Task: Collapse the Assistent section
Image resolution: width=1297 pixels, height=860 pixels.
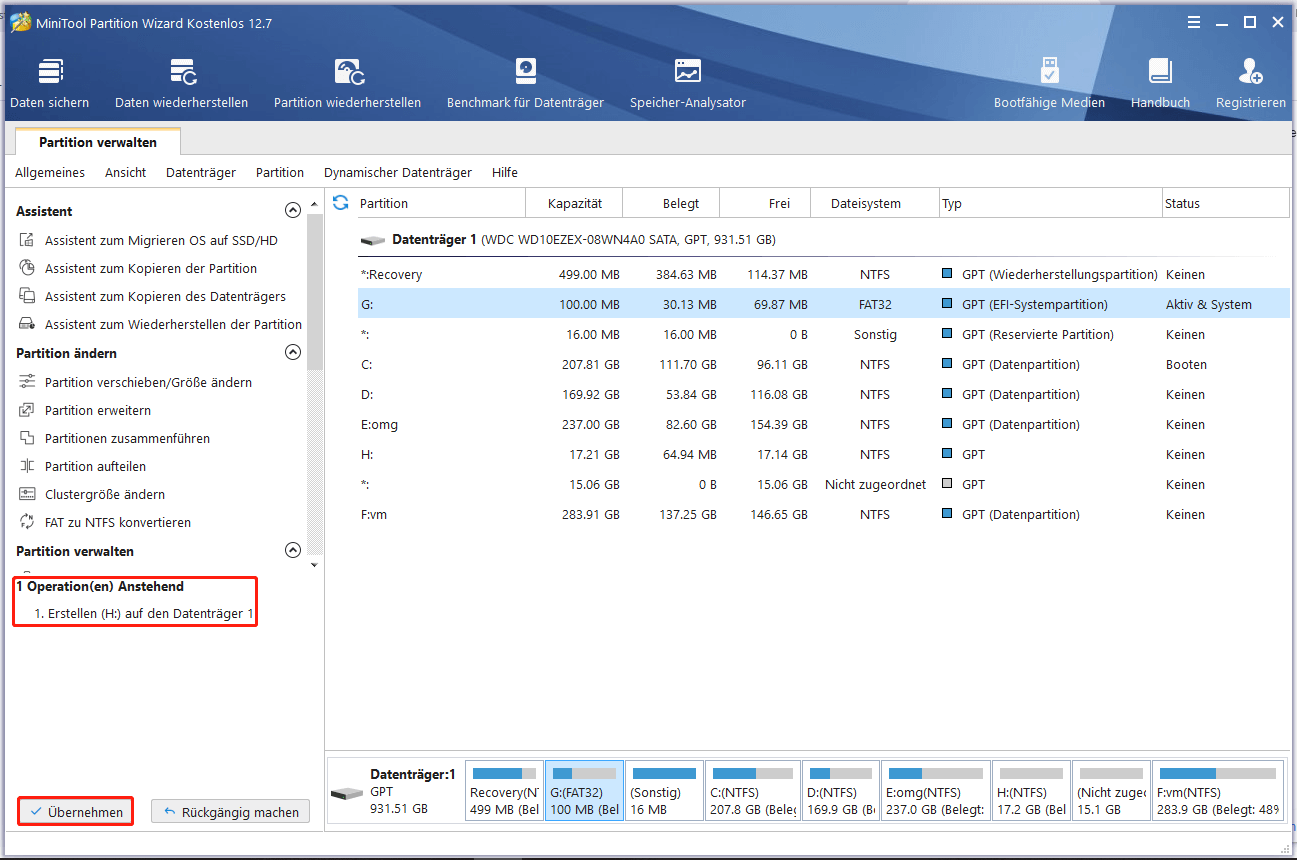Action: click(x=293, y=211)
